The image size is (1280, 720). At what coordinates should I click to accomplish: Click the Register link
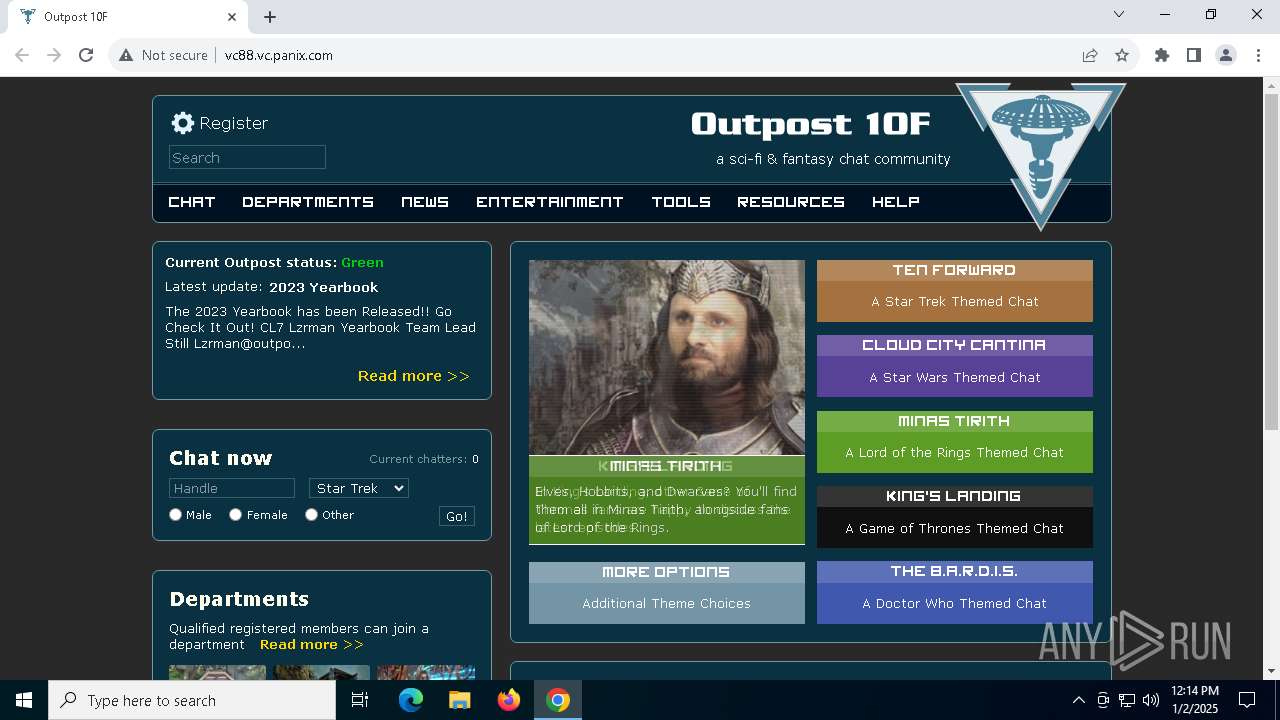pos(233,123)
